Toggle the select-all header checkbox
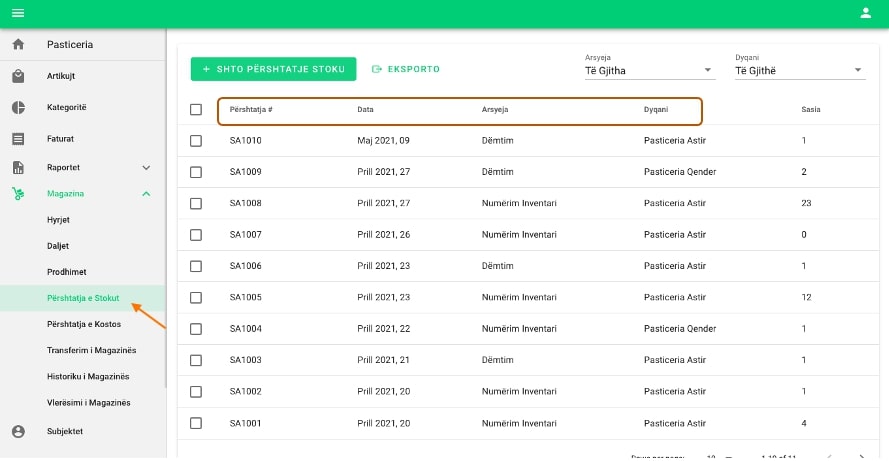Viewport: 889px width, 461px height. [x=196, y=109]
